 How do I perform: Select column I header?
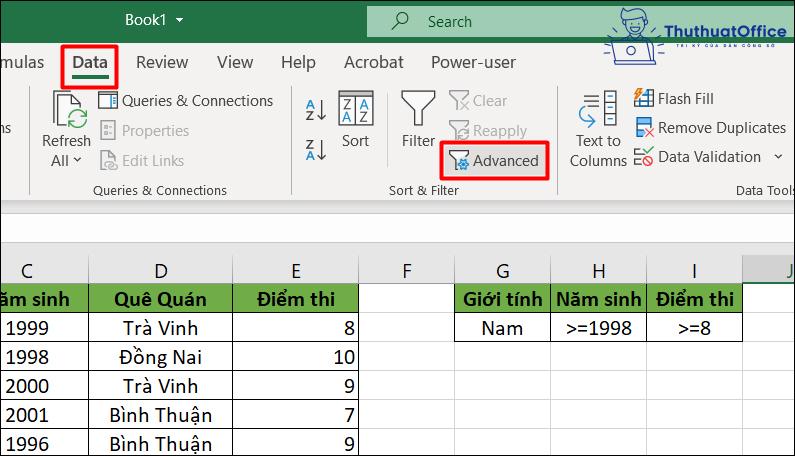(694, 270)
